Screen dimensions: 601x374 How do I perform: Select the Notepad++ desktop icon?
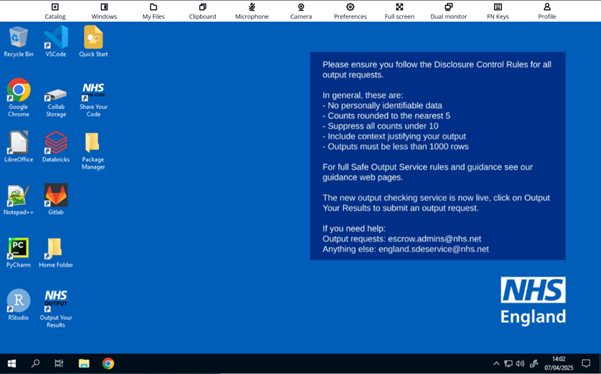(x=18, y=200)
